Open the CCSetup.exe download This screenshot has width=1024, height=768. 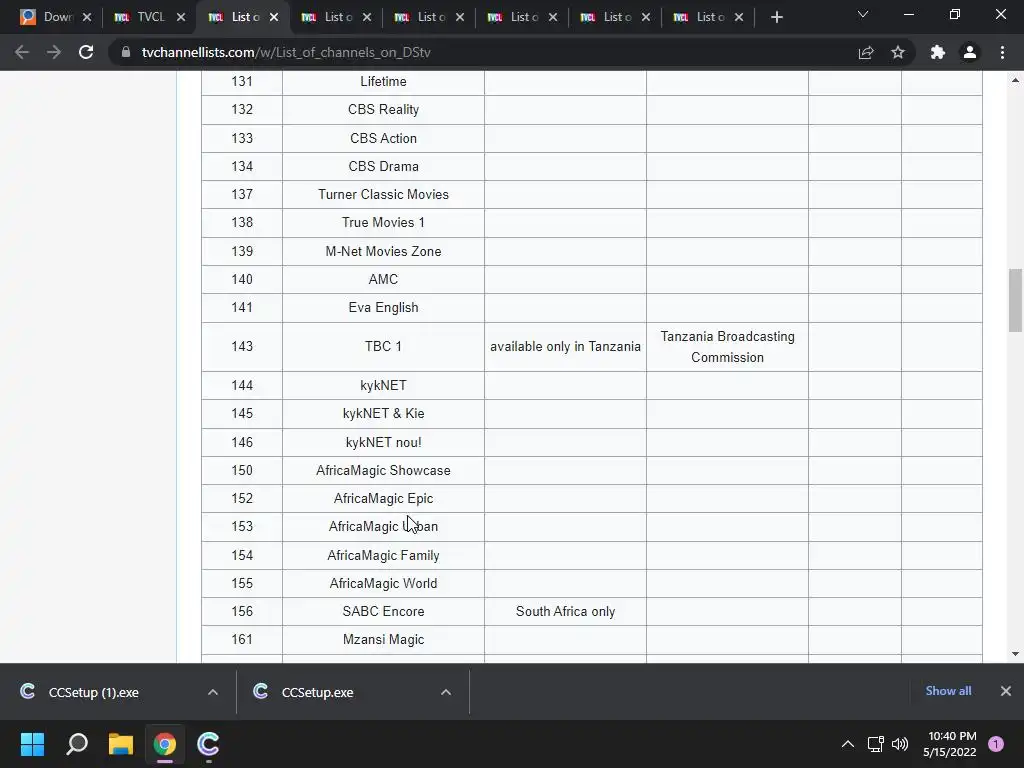pyautogui.click(x=317, y=692)
